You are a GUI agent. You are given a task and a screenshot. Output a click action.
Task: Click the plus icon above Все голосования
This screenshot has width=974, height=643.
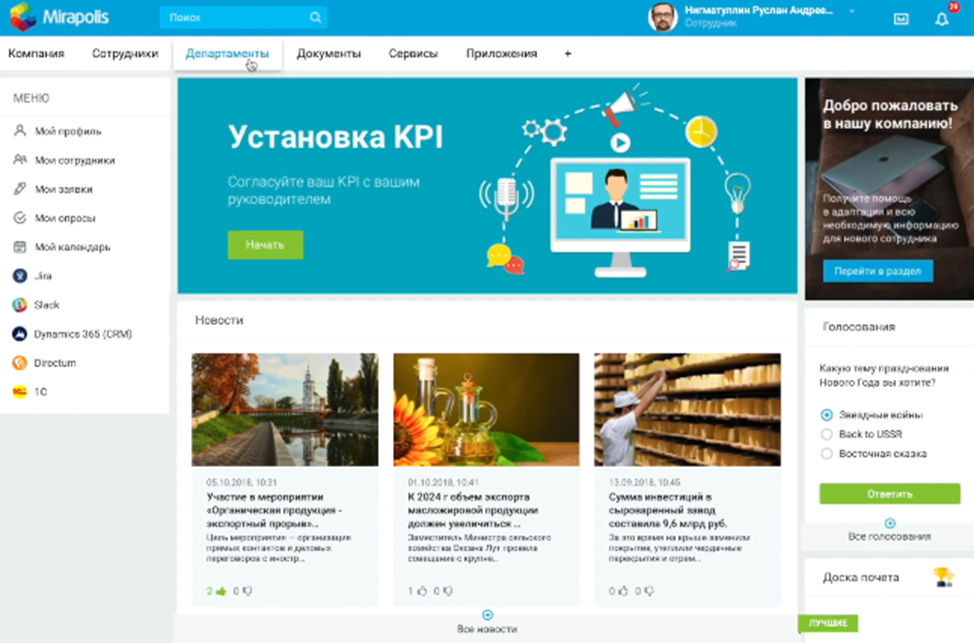(x=890, y=523)
